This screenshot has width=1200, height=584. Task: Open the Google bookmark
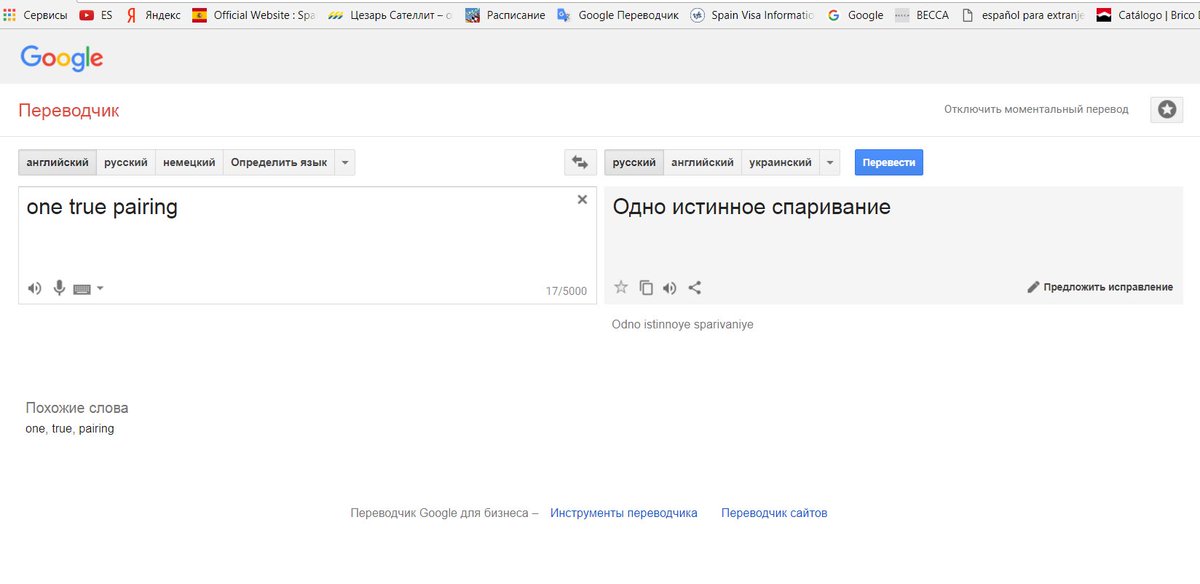[x=855, y=15]
